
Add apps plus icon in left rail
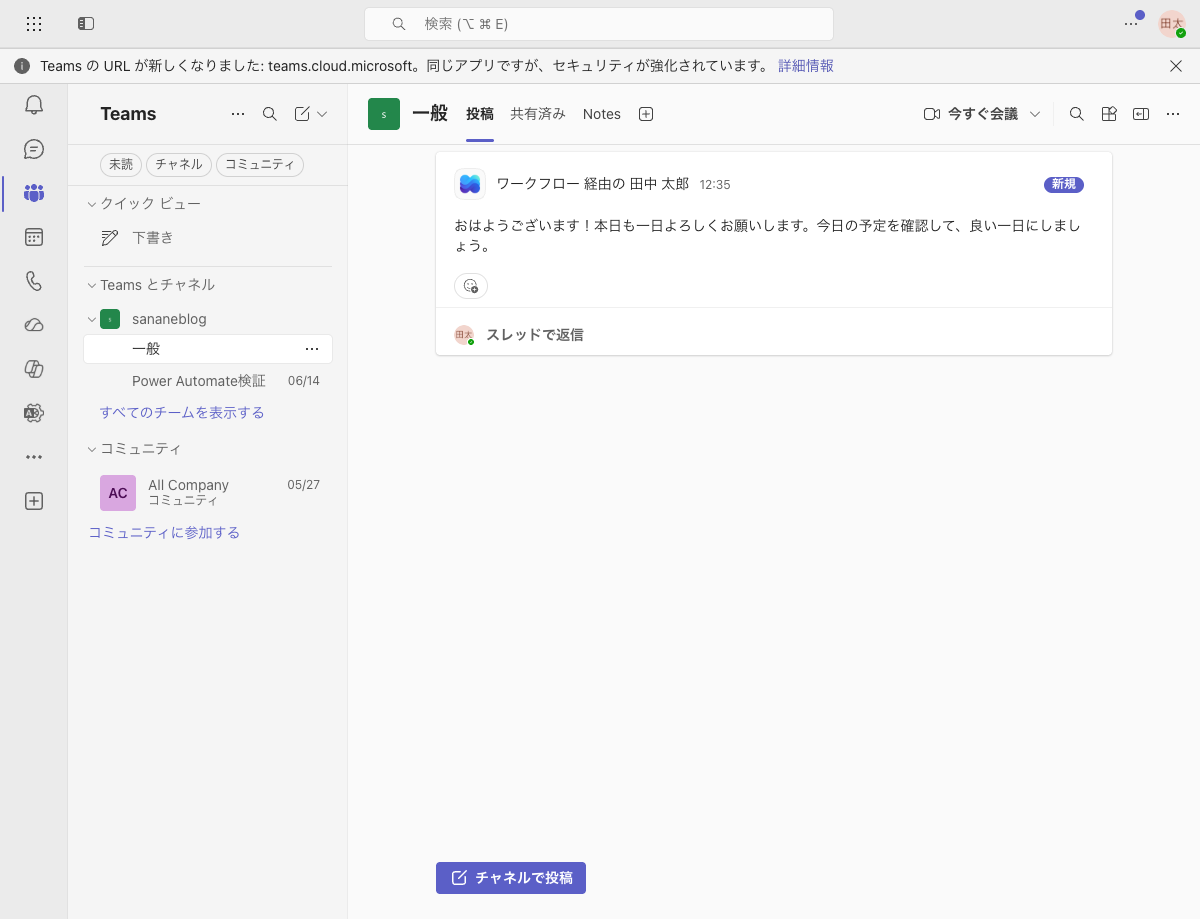34,501
